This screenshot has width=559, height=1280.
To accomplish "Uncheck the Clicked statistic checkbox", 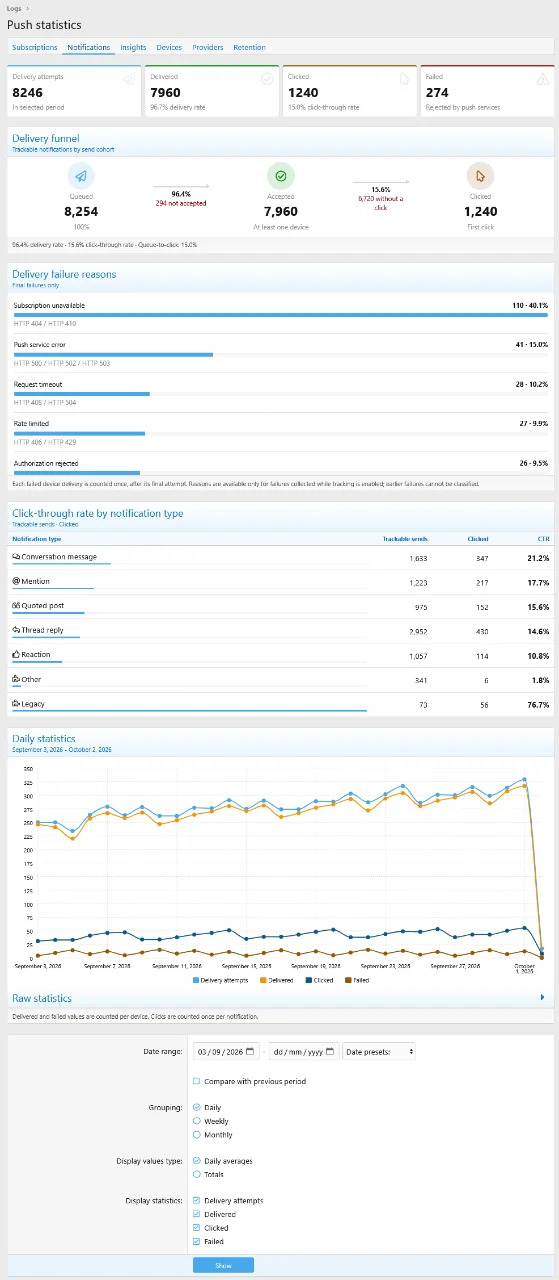I will [x=196, y=1228].
